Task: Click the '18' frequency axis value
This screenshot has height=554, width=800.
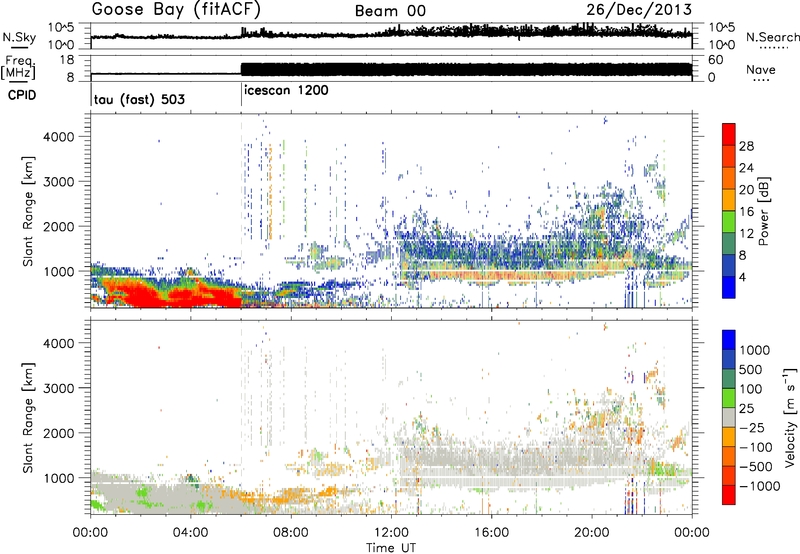Action: click(x=66, y=60)
